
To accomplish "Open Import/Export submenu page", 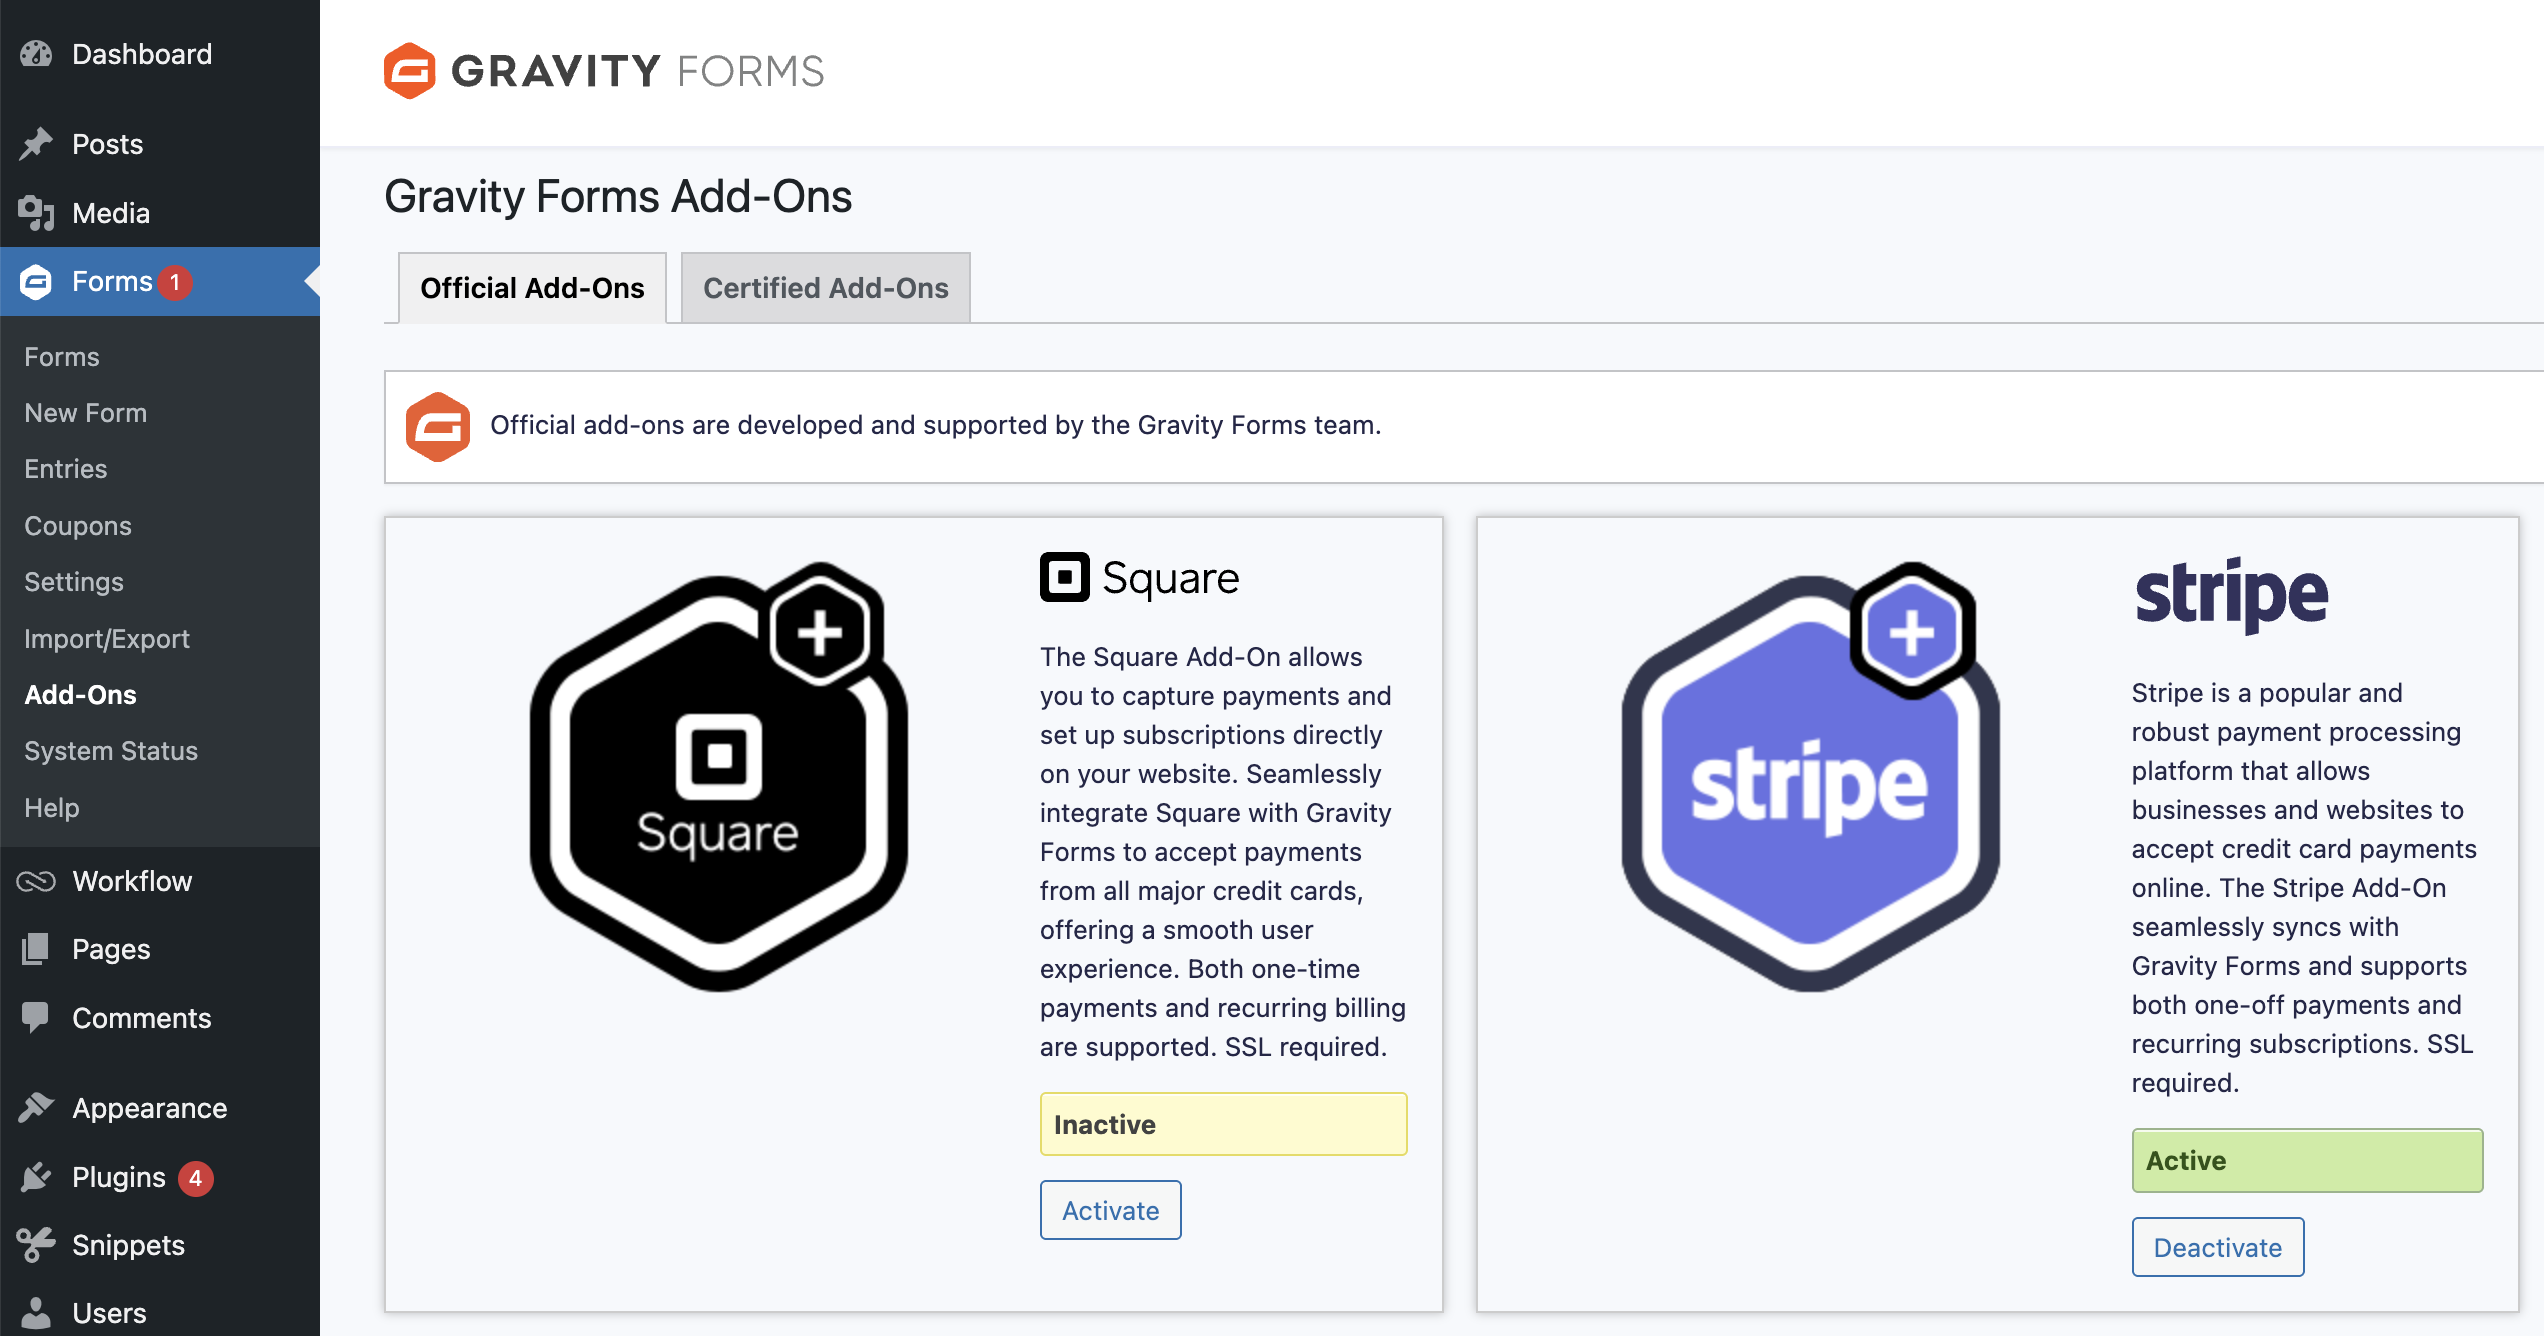I will tap(106, 639).
